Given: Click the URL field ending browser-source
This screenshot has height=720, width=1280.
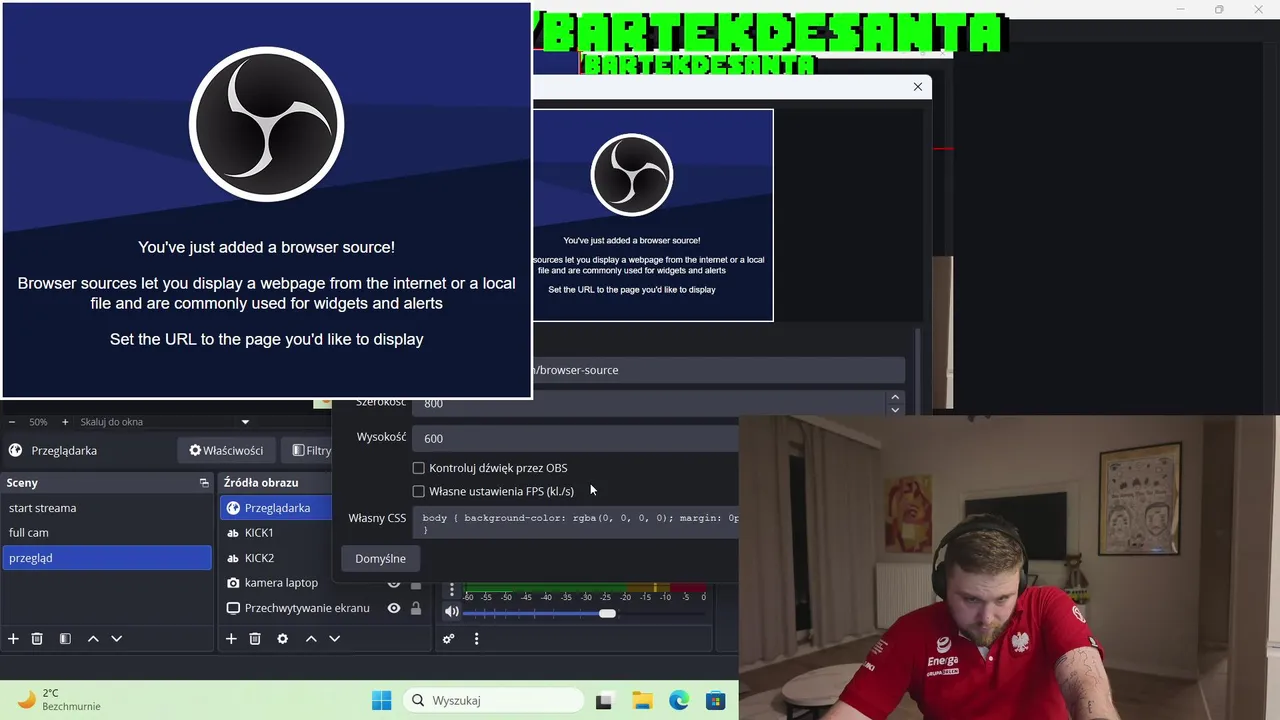Looking at the screenshot, I should pos(718,370).
